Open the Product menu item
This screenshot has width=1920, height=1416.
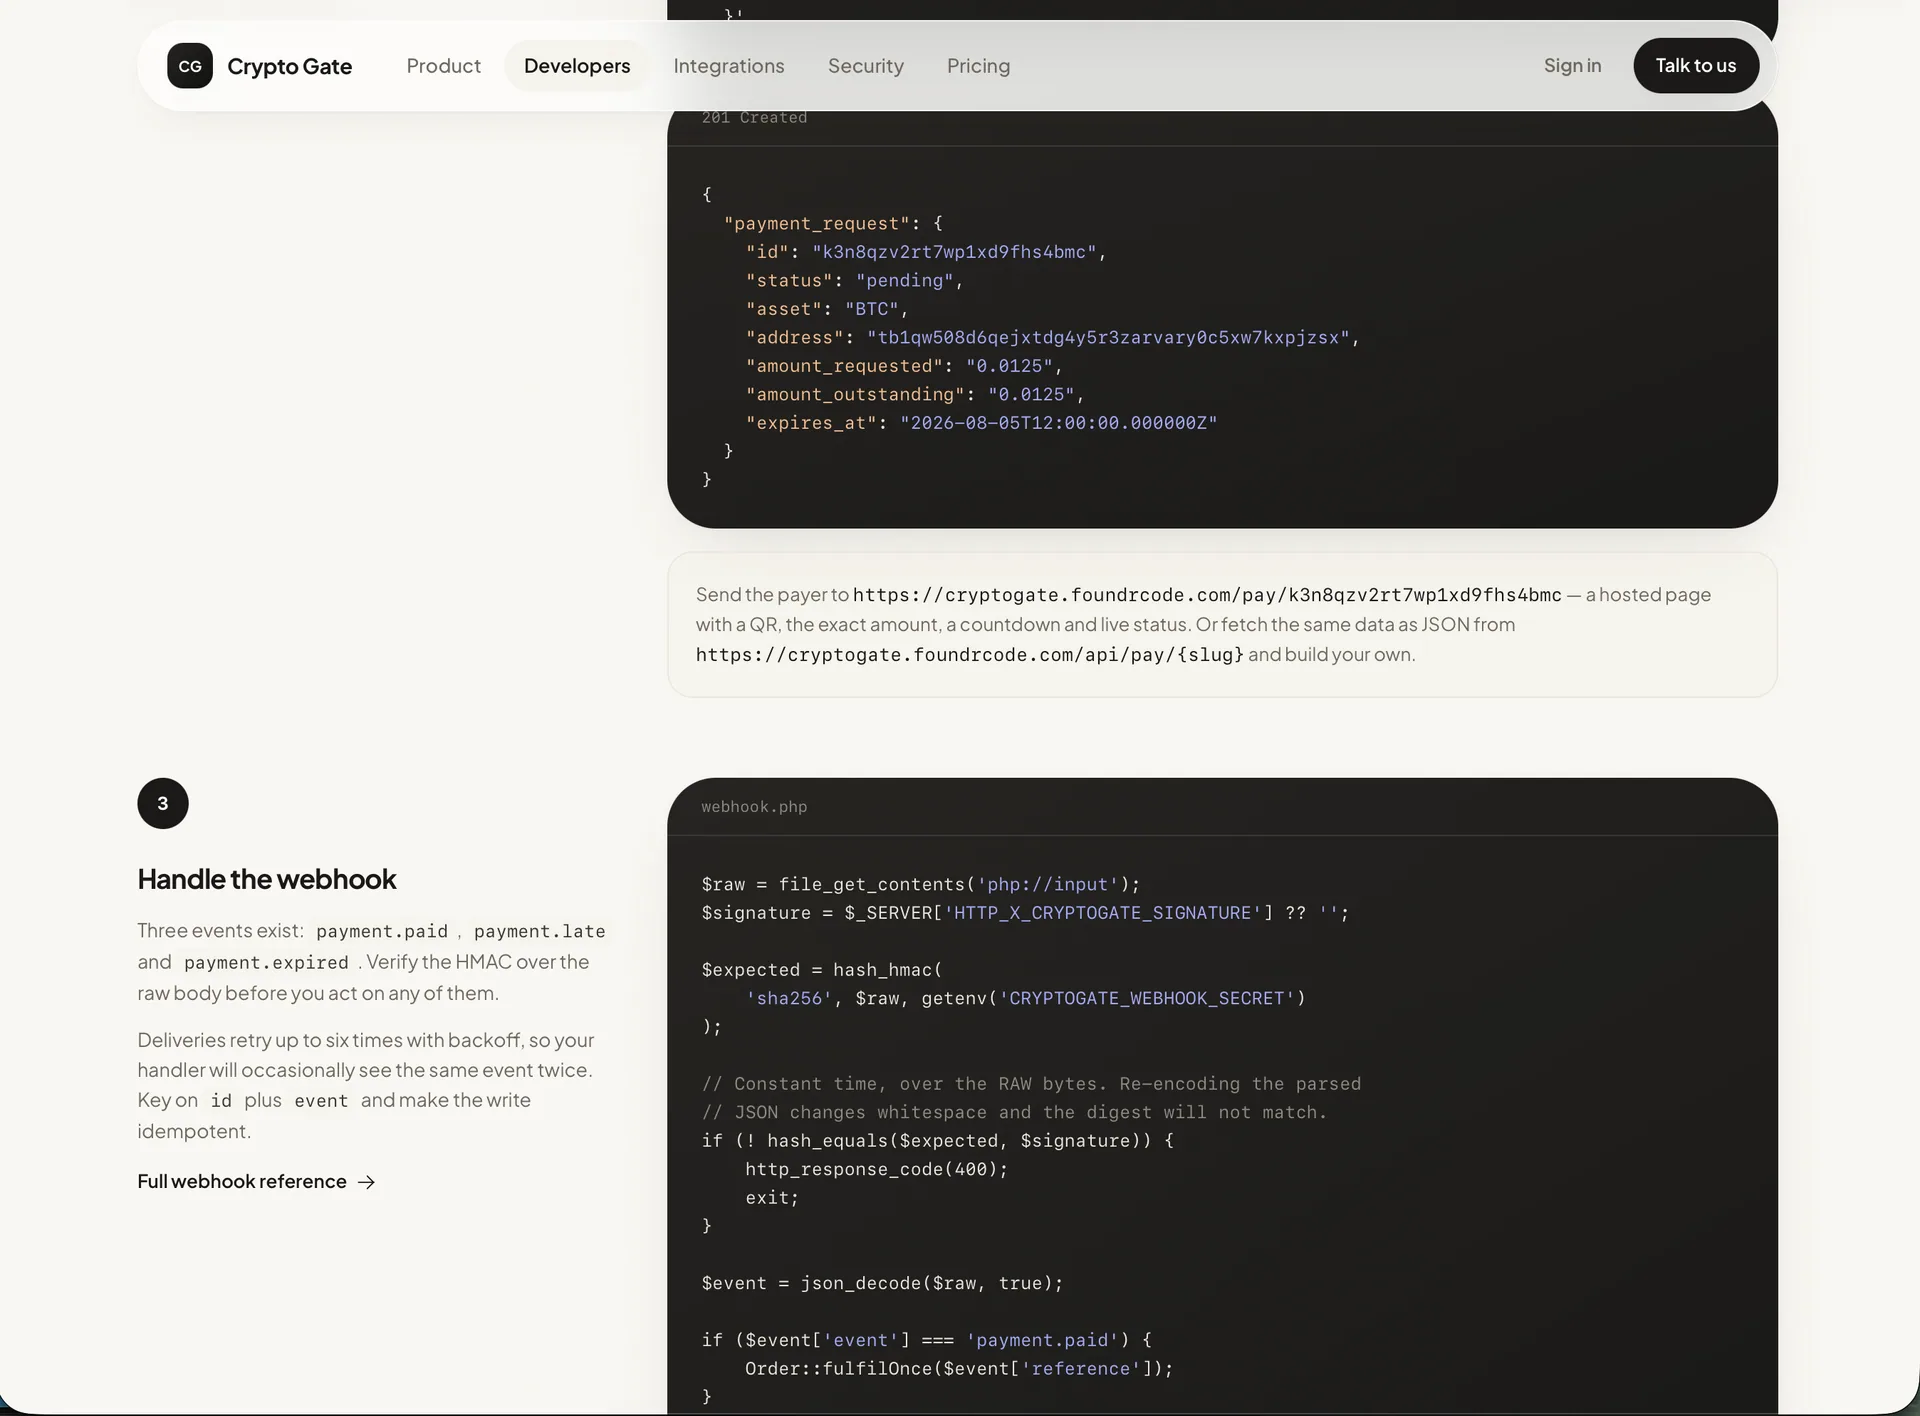[x=443, y=66]
